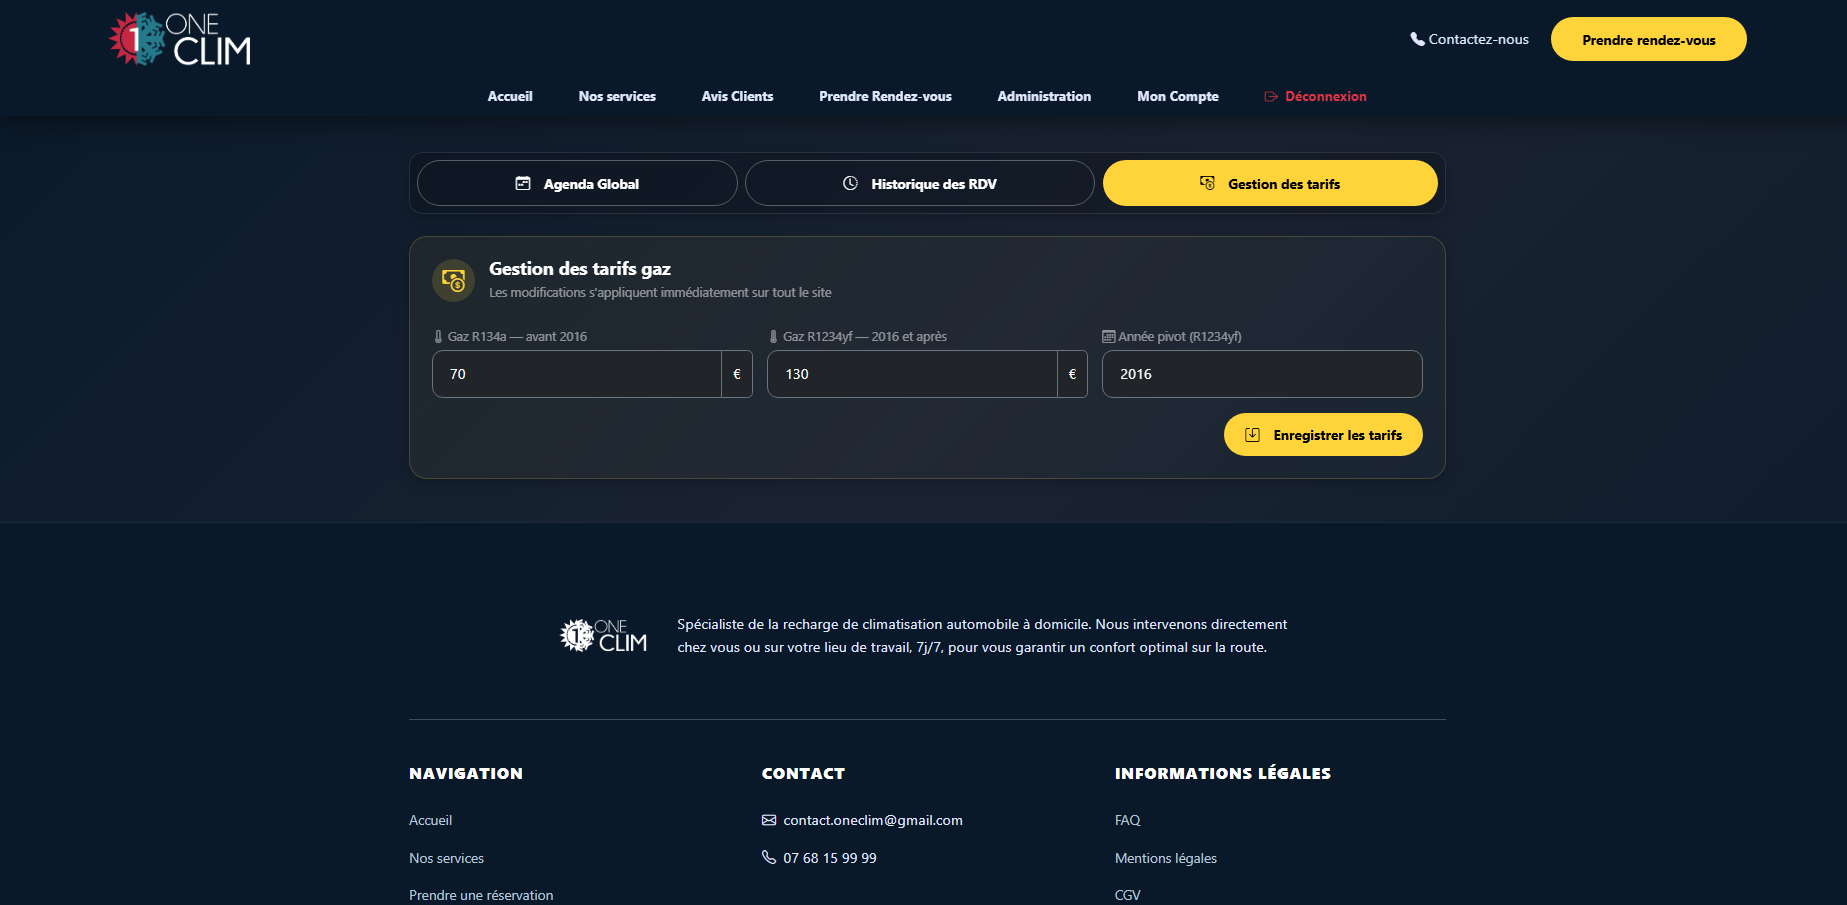This screenshot has height=905, width=1847.
Task: Open Mentions légales link
Action: pos(1166,858)
